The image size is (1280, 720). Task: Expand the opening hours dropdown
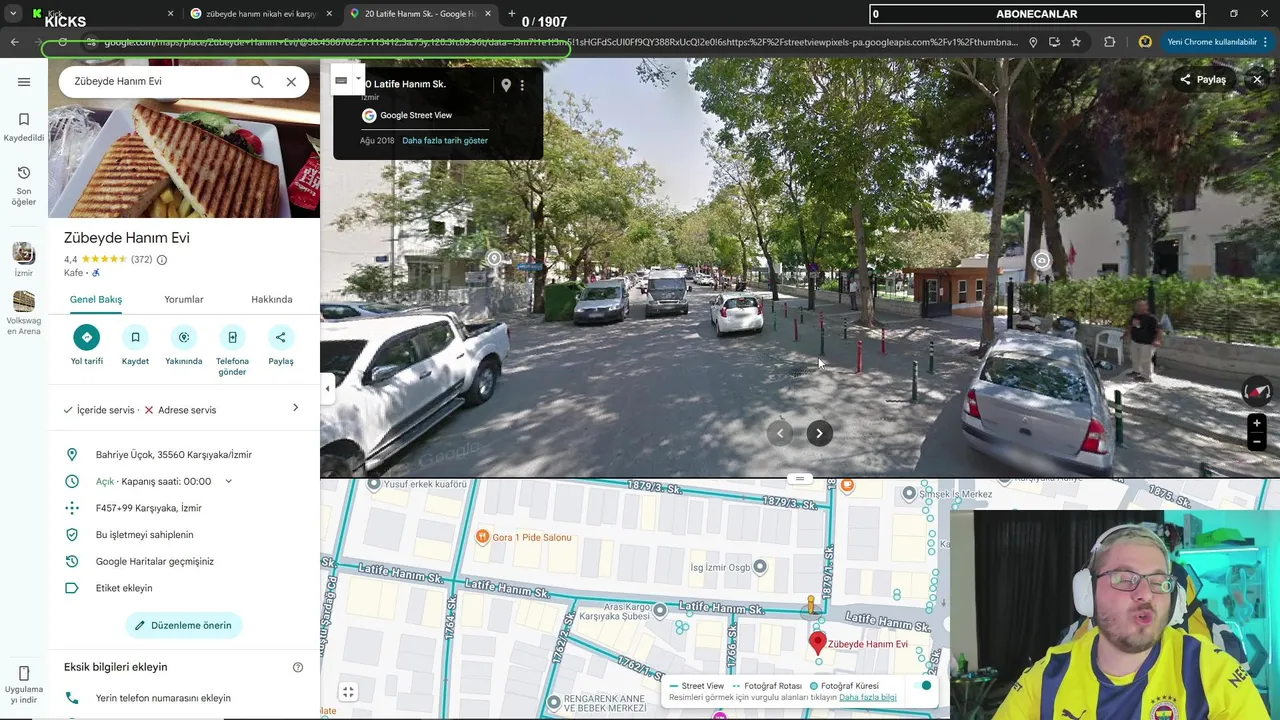228,482
